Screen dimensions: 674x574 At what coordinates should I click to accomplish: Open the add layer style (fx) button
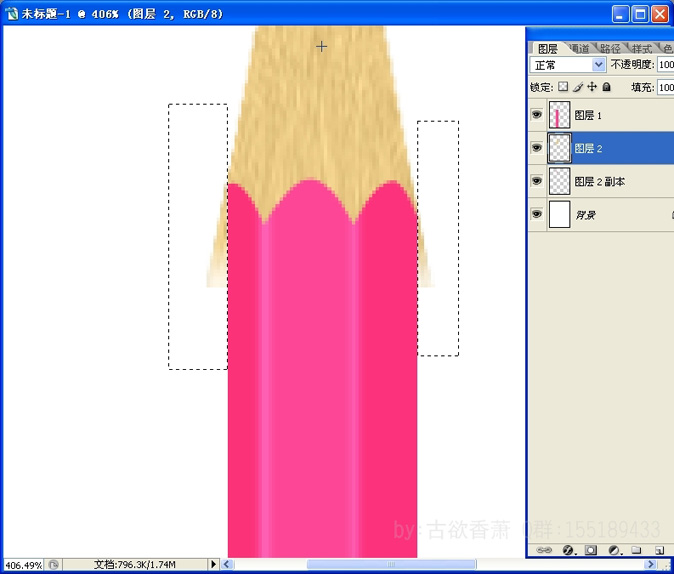coord(568,550)
